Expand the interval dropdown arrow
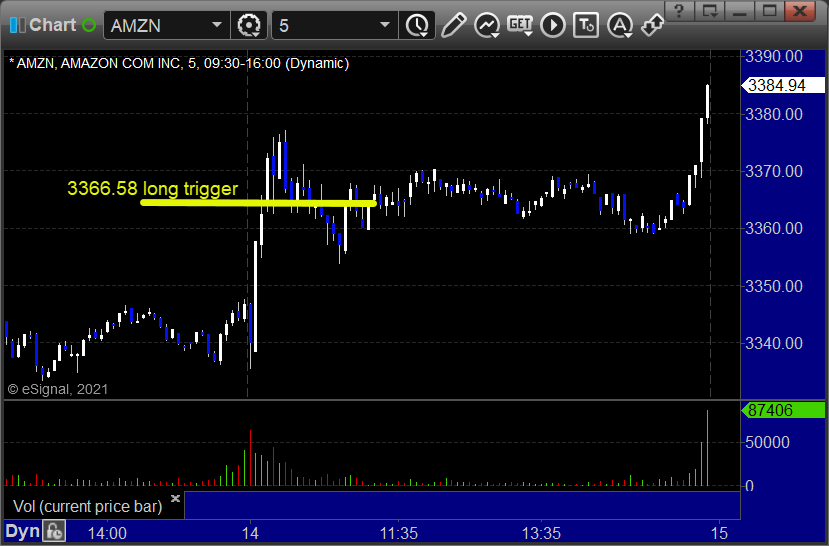 pyautogui.click(x=385, y=25)
